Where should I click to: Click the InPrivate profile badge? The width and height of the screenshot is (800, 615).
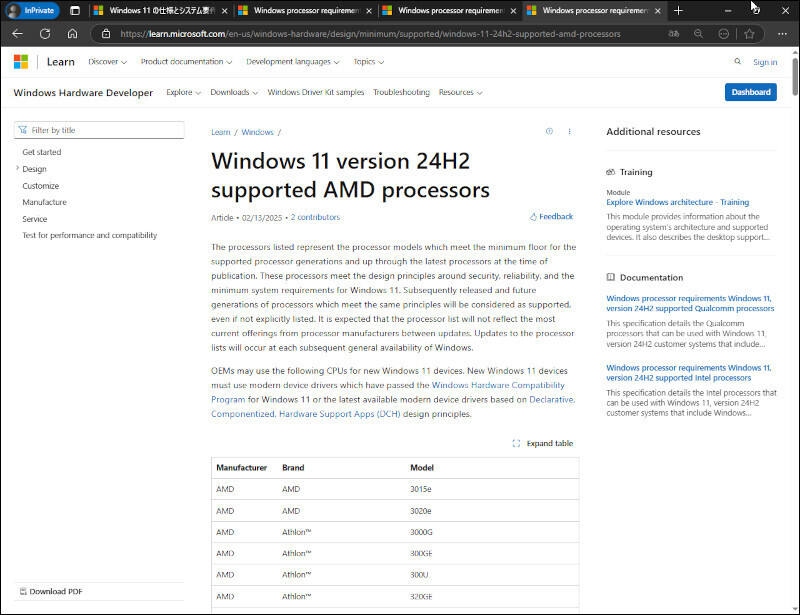(x=32, y=10)
